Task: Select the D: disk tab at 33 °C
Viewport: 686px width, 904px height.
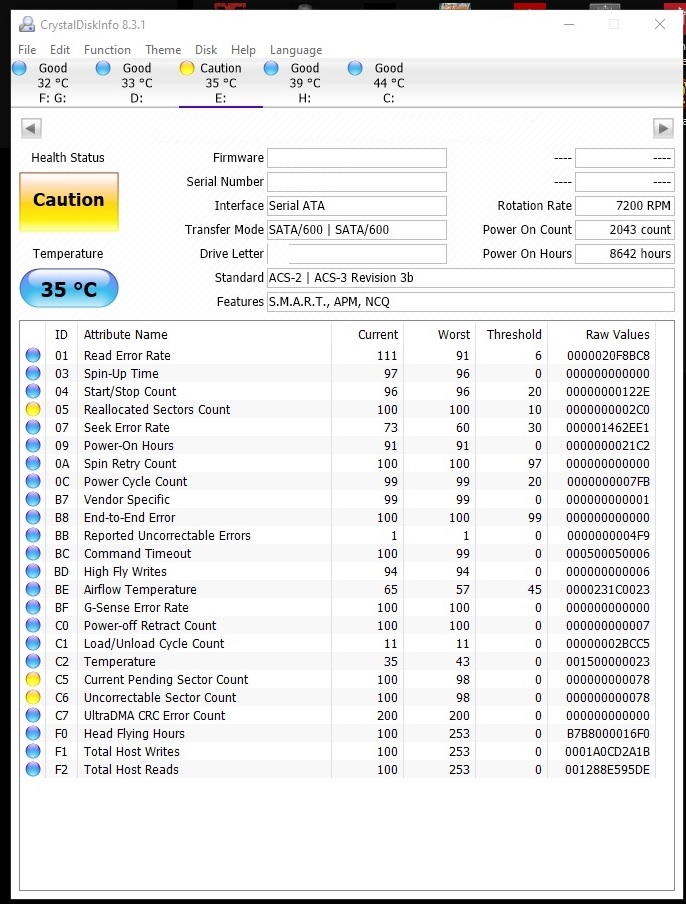Action: point(137,83)
